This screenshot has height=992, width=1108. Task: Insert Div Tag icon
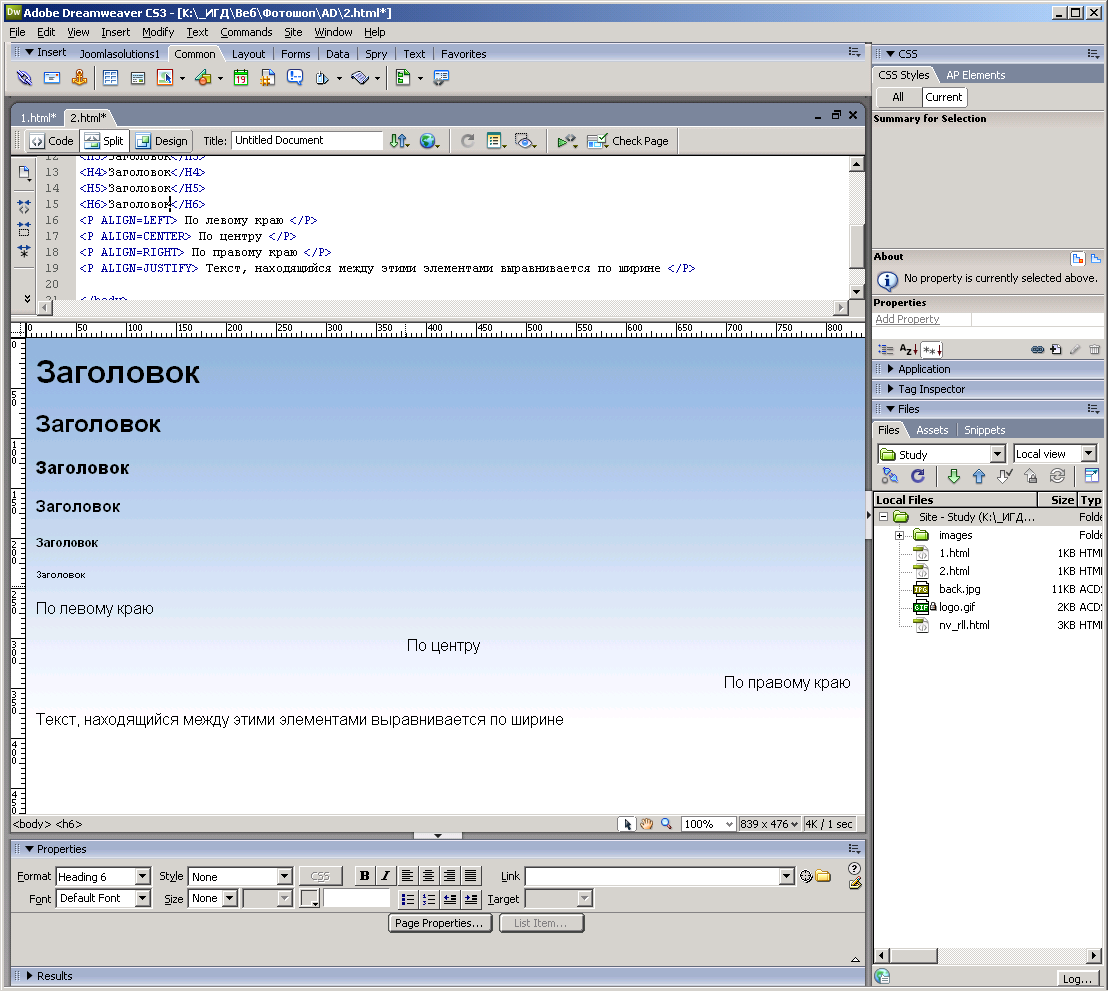(138, 78)
